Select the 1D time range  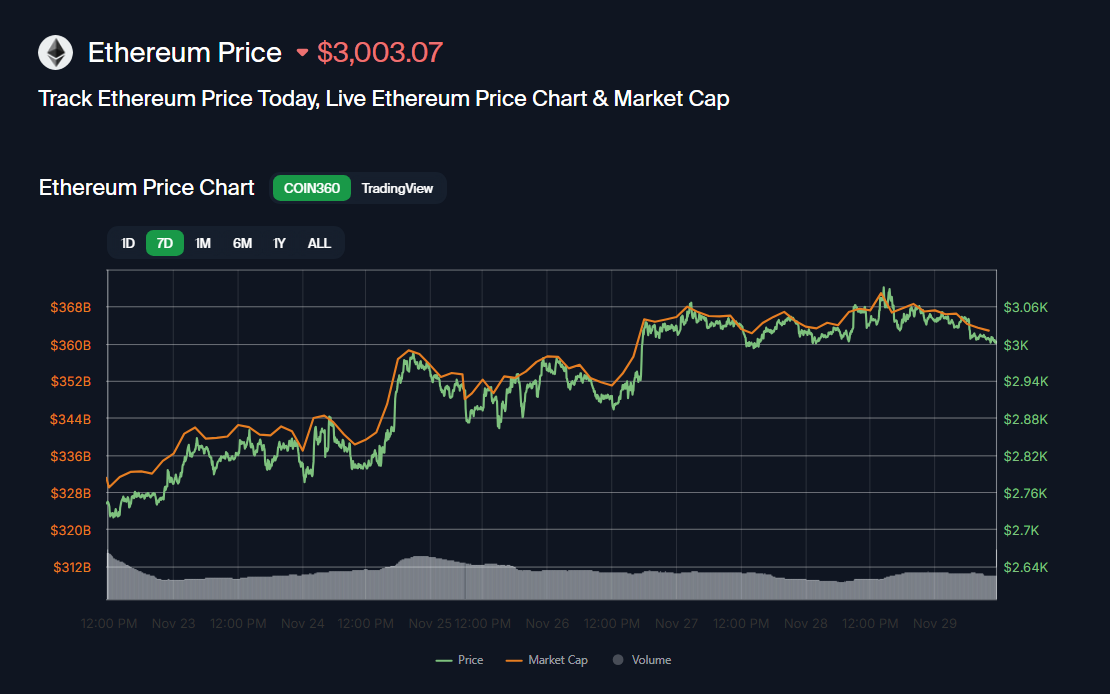tap(127, 242)
